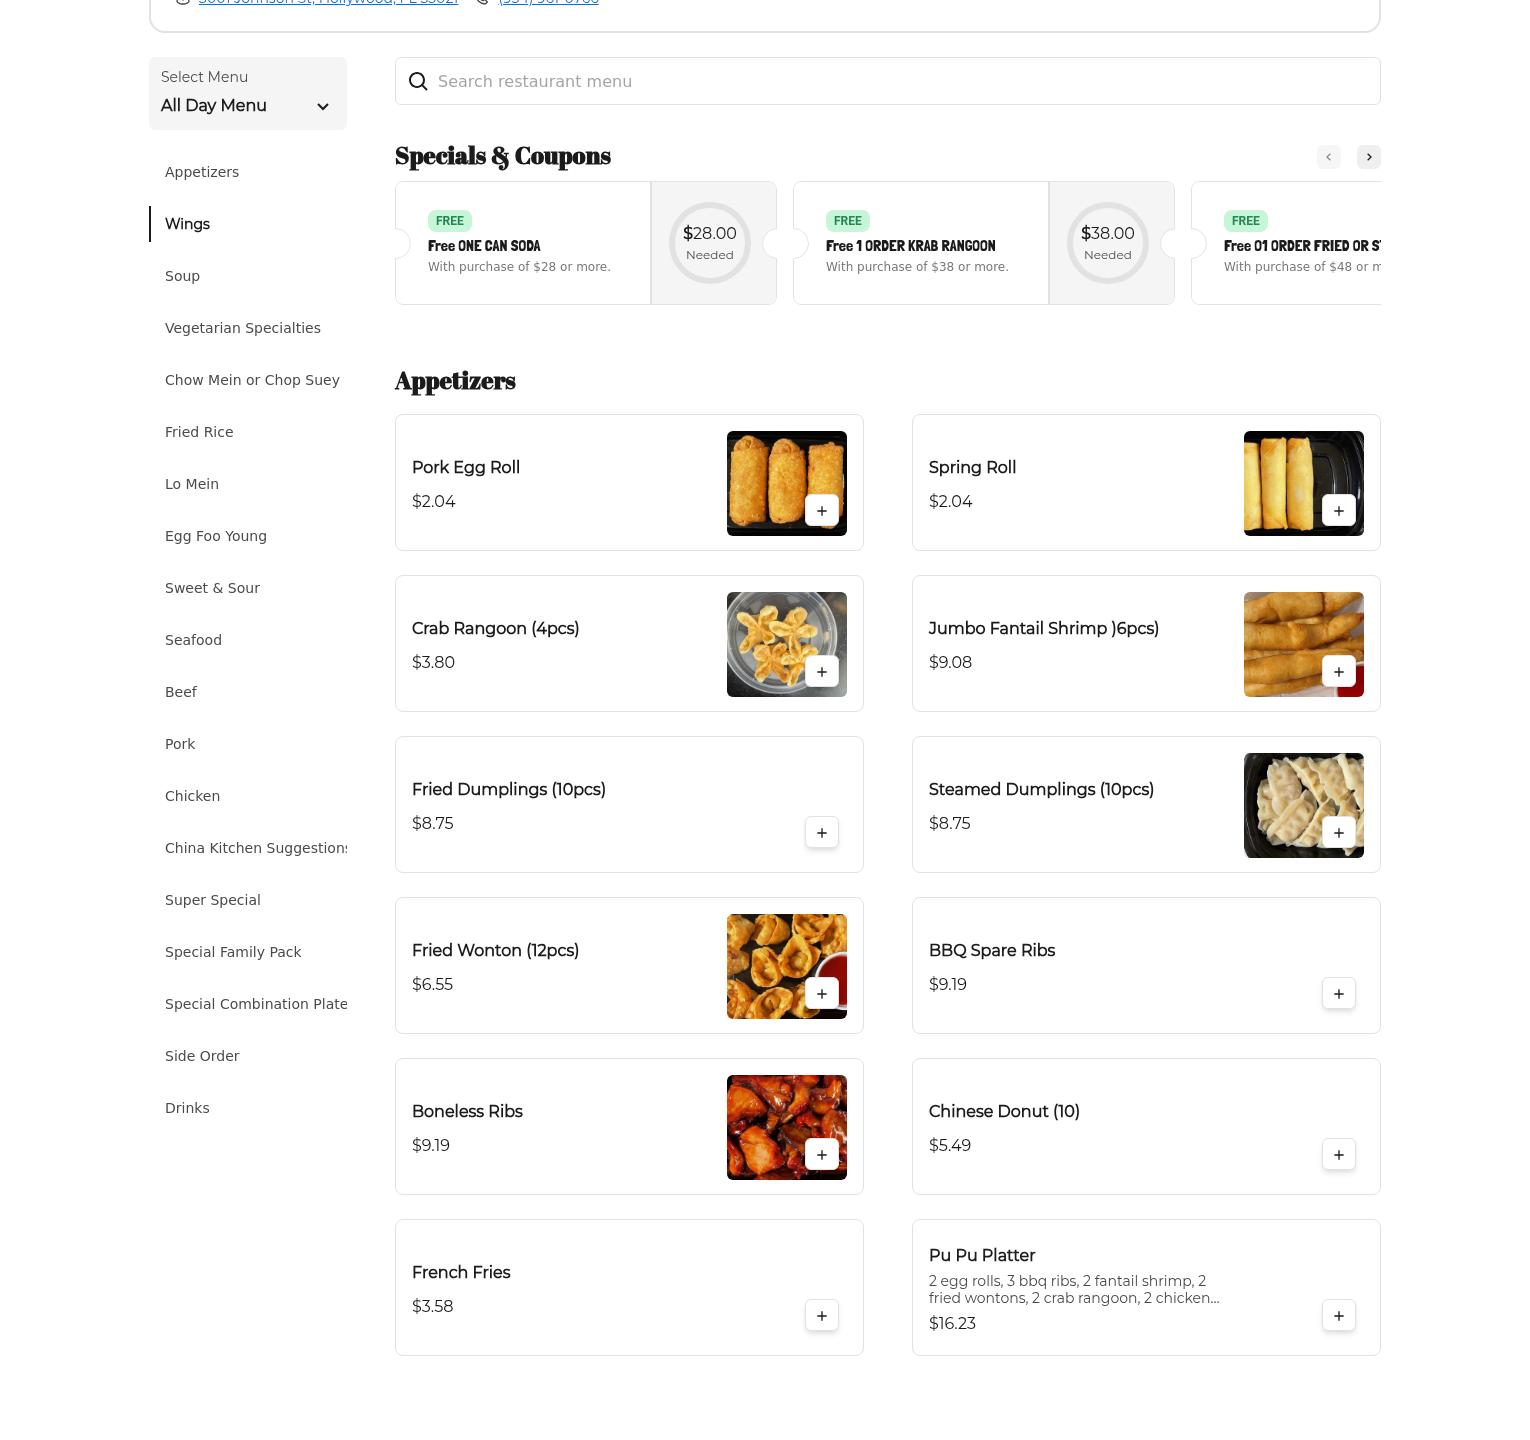Select the Free Krab Rangoon coupon

coord(920,244)
